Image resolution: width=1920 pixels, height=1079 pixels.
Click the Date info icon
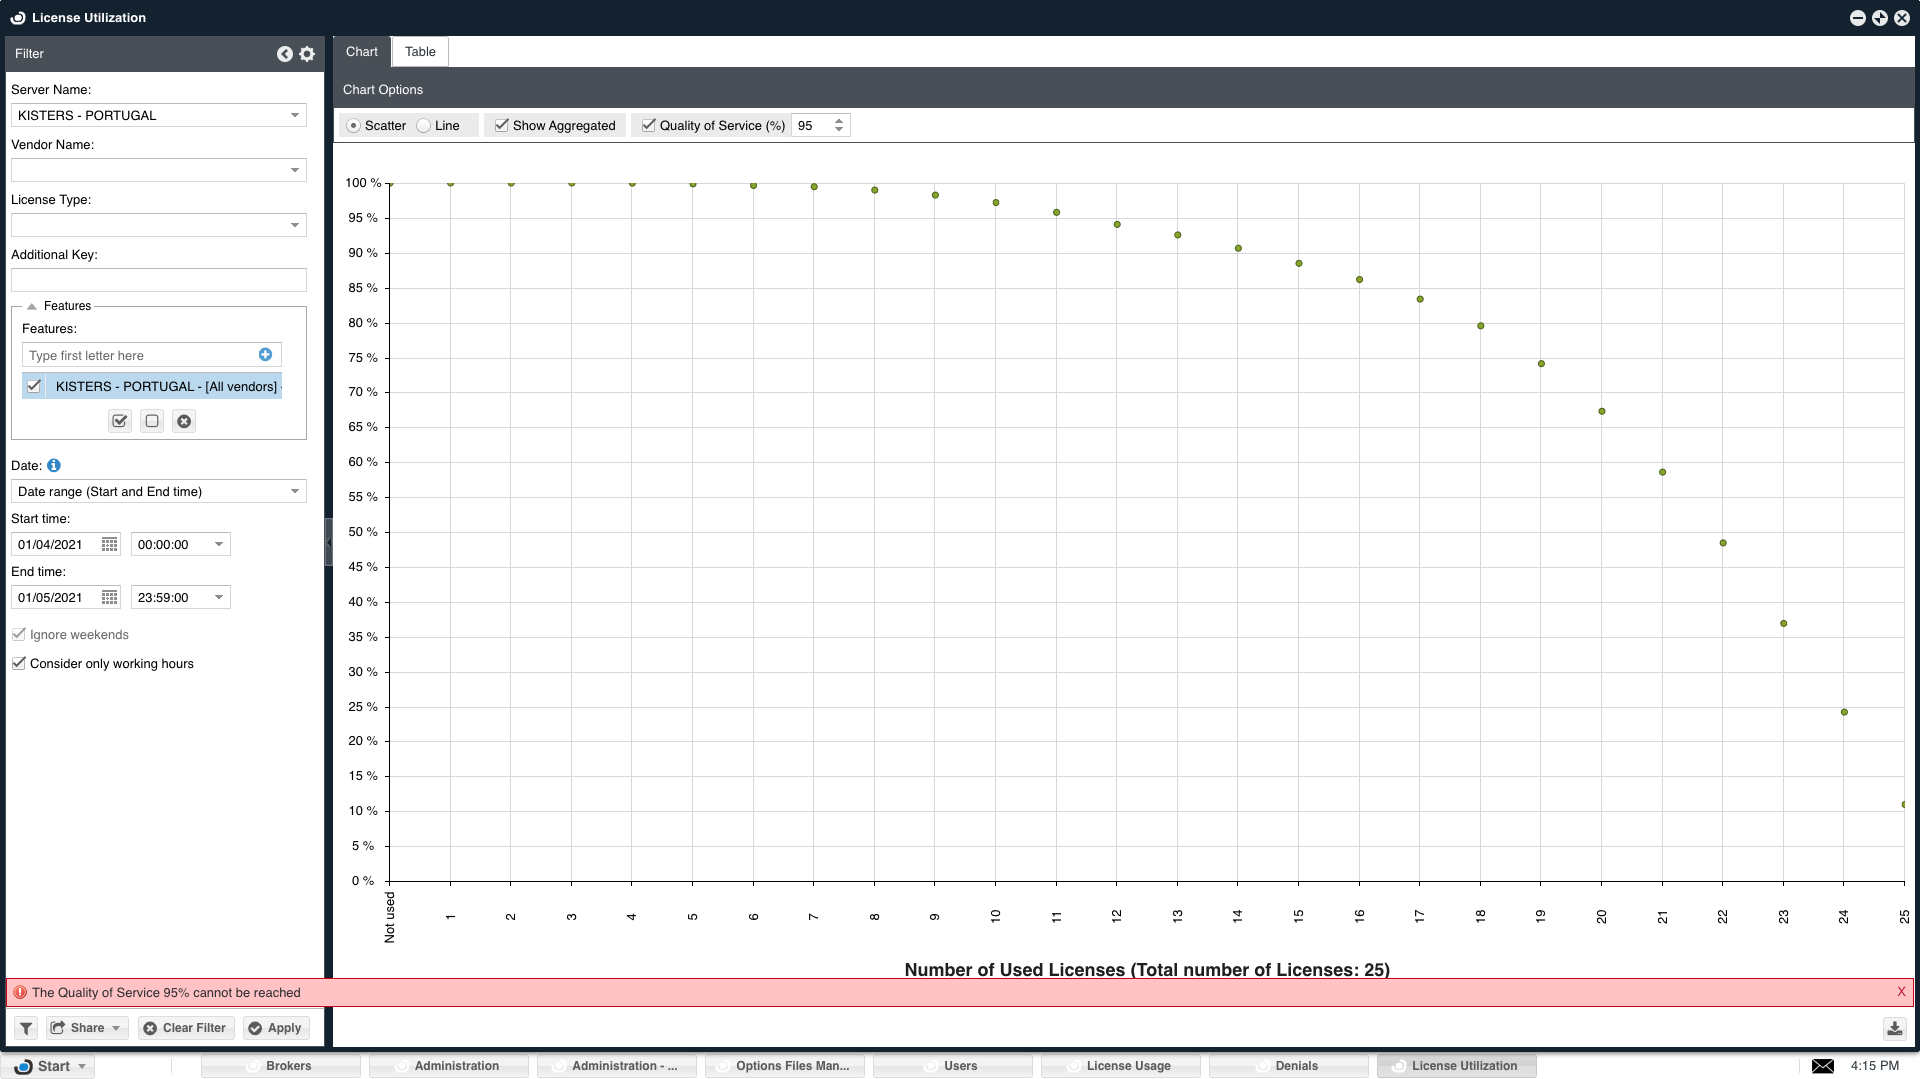(54, 466)
